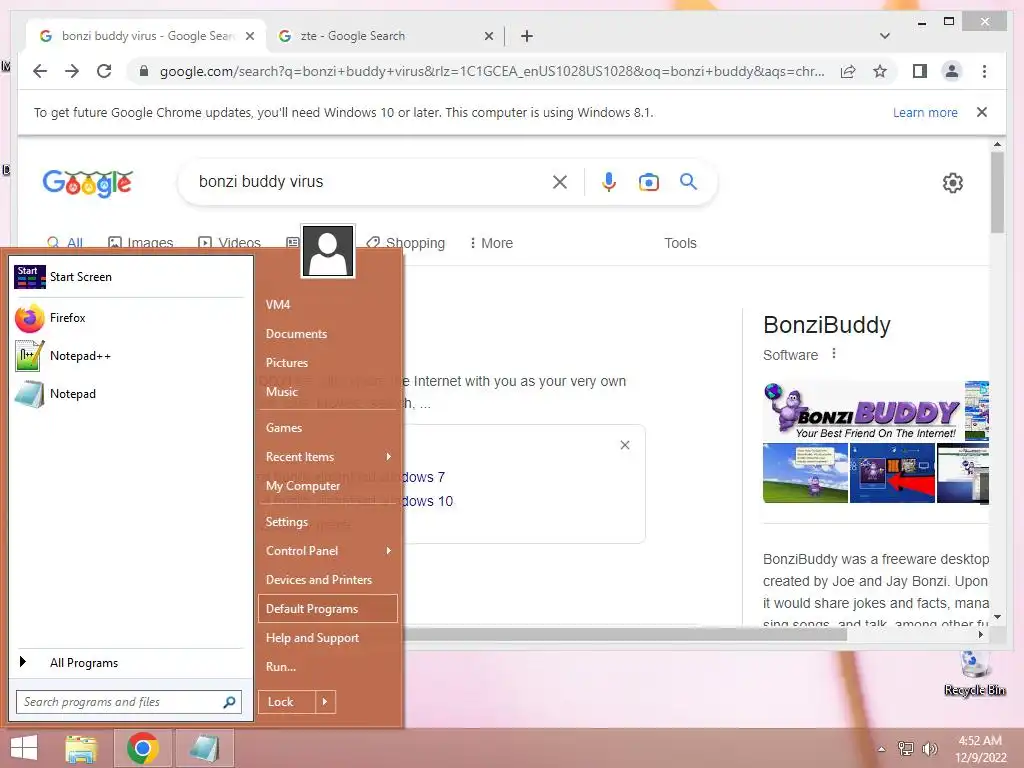
Task: Click the VM4 user folder entry
Action: click(328, 304)
